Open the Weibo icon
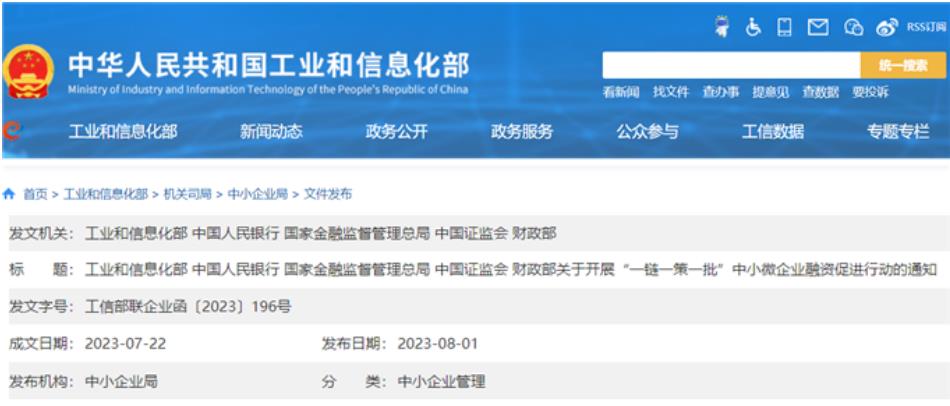This screenshot has height=406, width=950. pyautogui.click(x=887, y=27)
